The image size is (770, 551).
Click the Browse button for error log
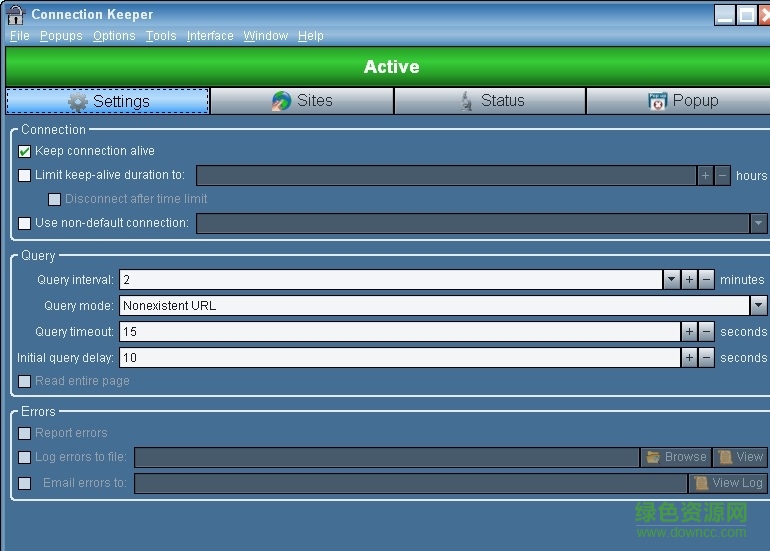(x=676, y=457)
